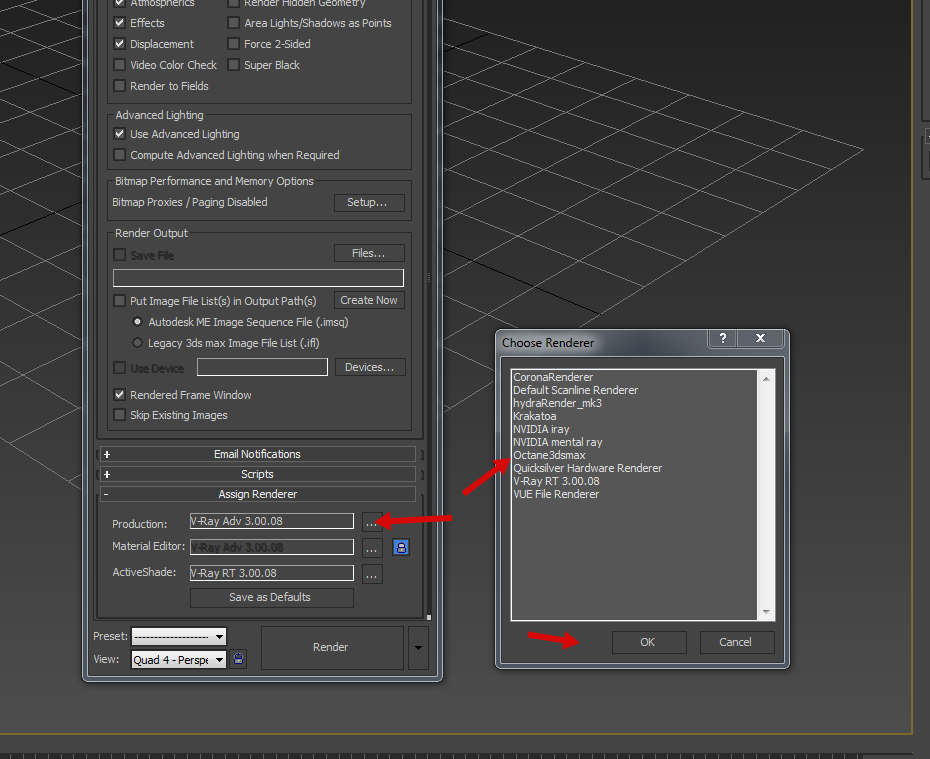Click OK in Choose Renderer dialog

pyautogui.click(x=649, y=642)
